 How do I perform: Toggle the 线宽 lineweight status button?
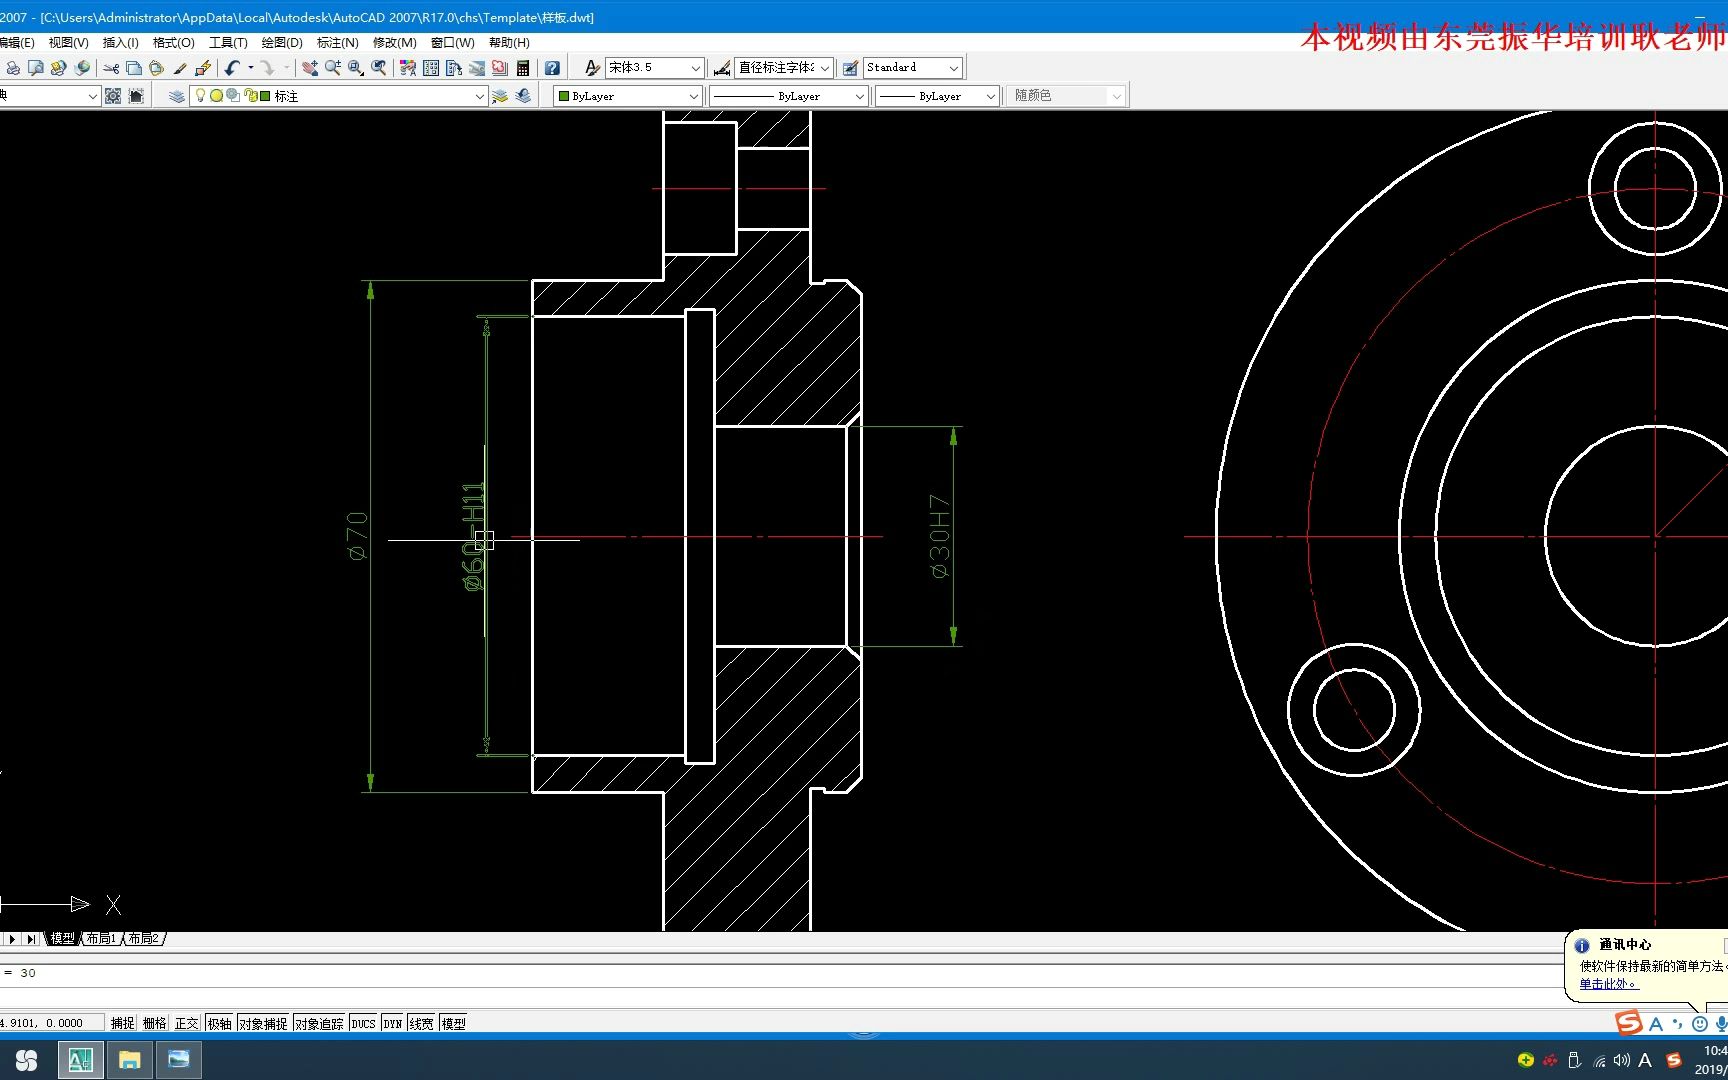(421, 1023)
